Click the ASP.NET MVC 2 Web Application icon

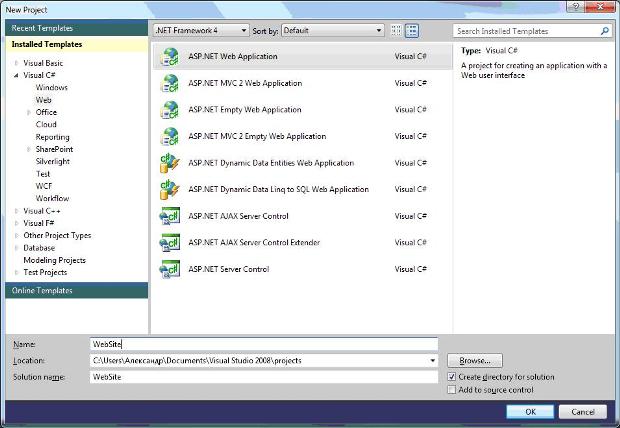[170, 83]
